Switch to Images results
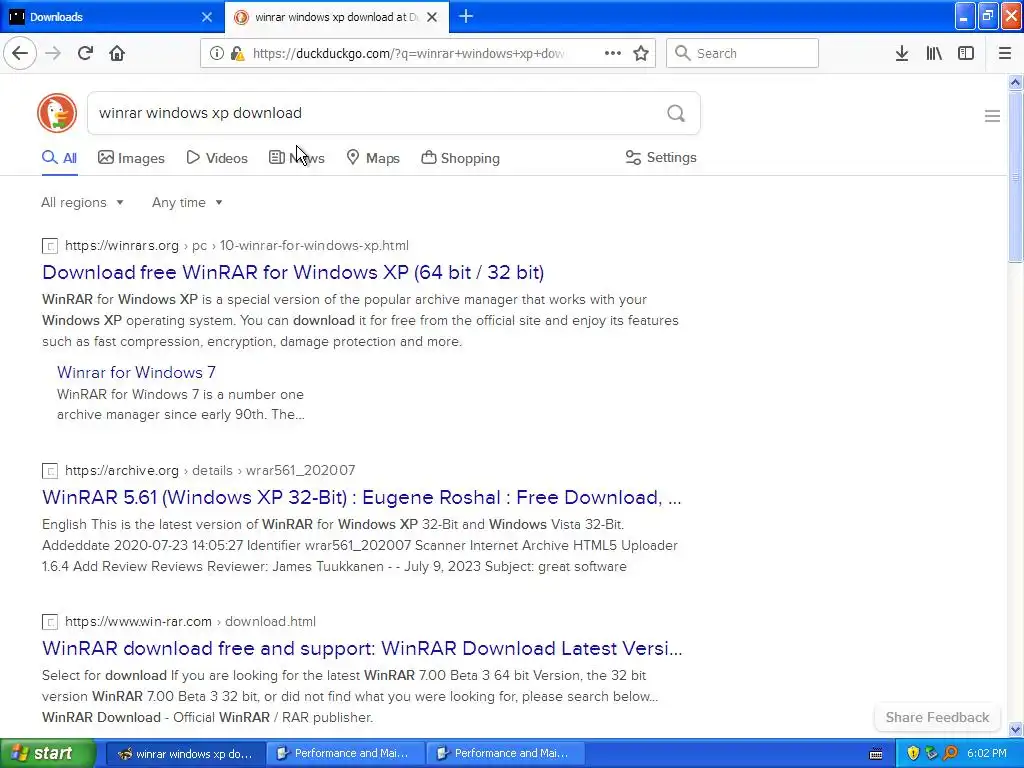 point(131,158)
